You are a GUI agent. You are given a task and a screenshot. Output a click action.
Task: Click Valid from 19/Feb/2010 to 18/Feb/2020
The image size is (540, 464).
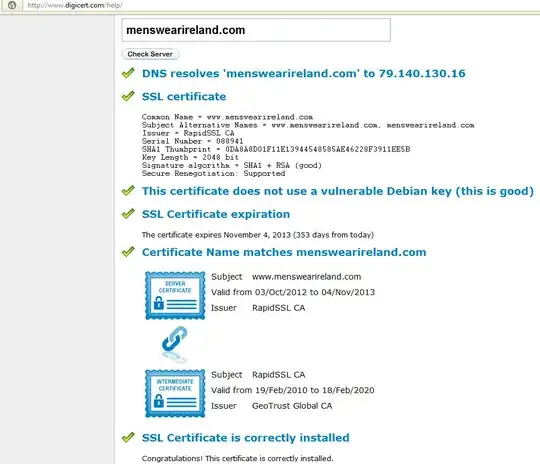pyautogui.click(x=293, y=390)
